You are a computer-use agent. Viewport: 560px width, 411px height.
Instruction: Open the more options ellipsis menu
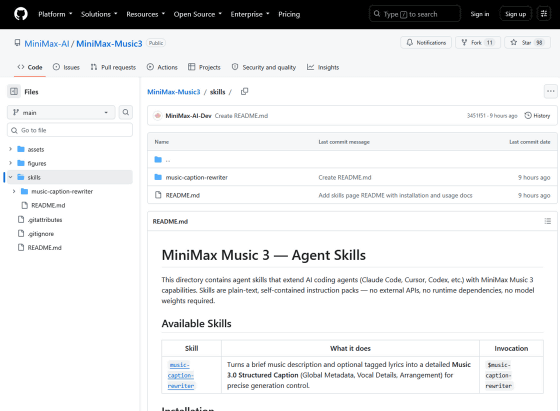pos(551,91)
